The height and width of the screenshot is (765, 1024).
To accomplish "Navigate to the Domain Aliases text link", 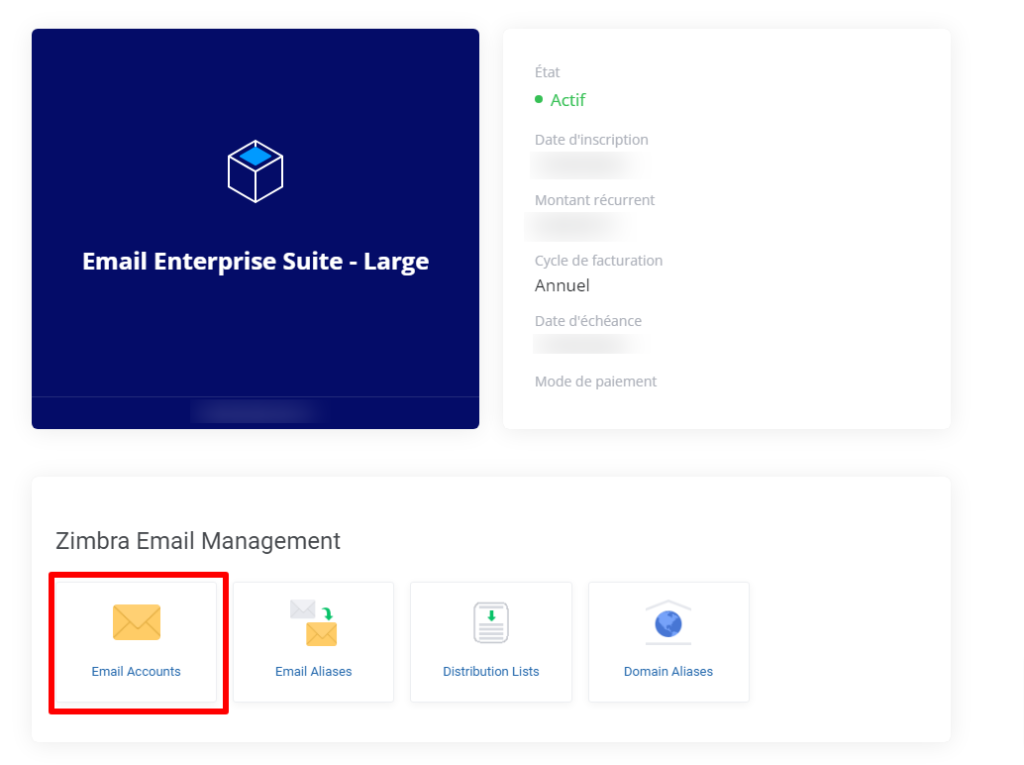I will pyautogui.click(x=668, y=672).
